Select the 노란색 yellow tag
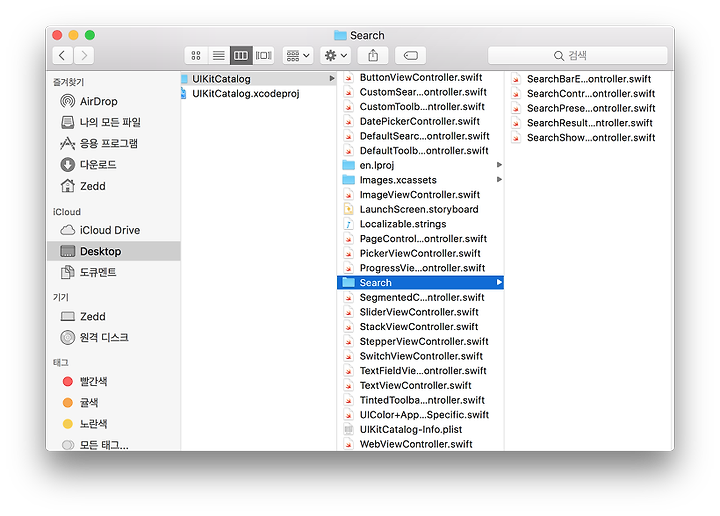 point(113,424)
